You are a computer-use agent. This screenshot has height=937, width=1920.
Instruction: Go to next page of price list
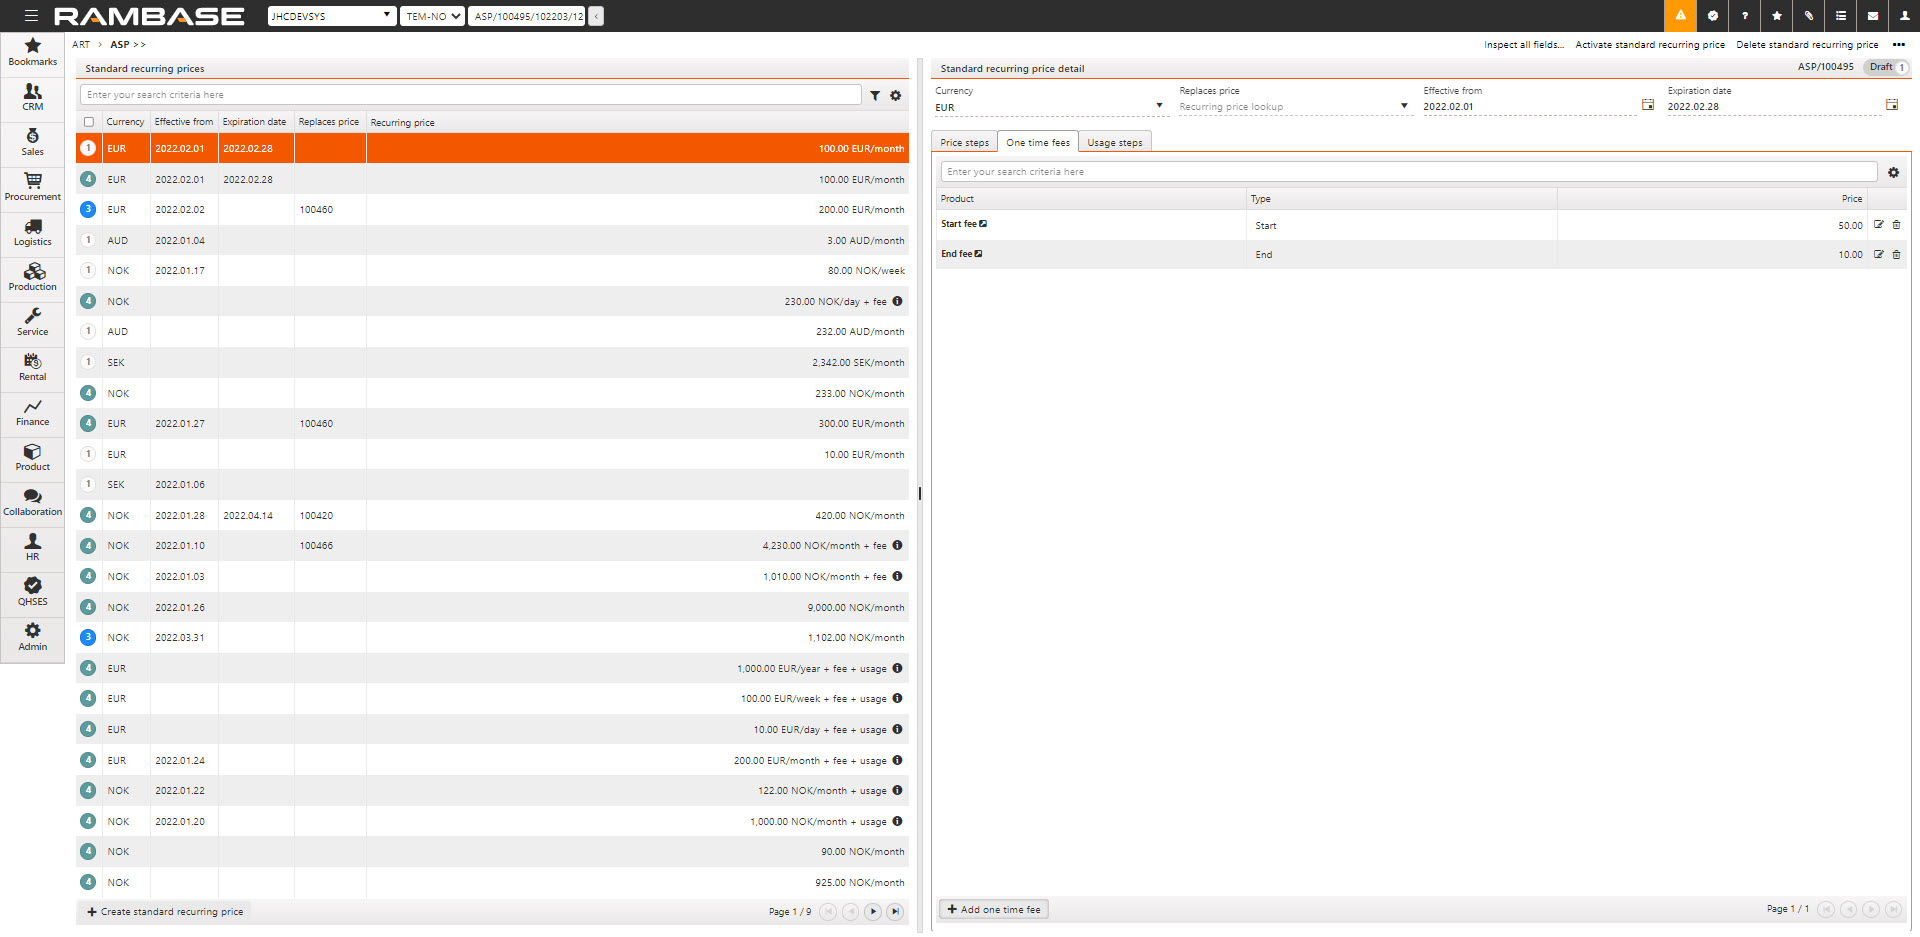873,912
